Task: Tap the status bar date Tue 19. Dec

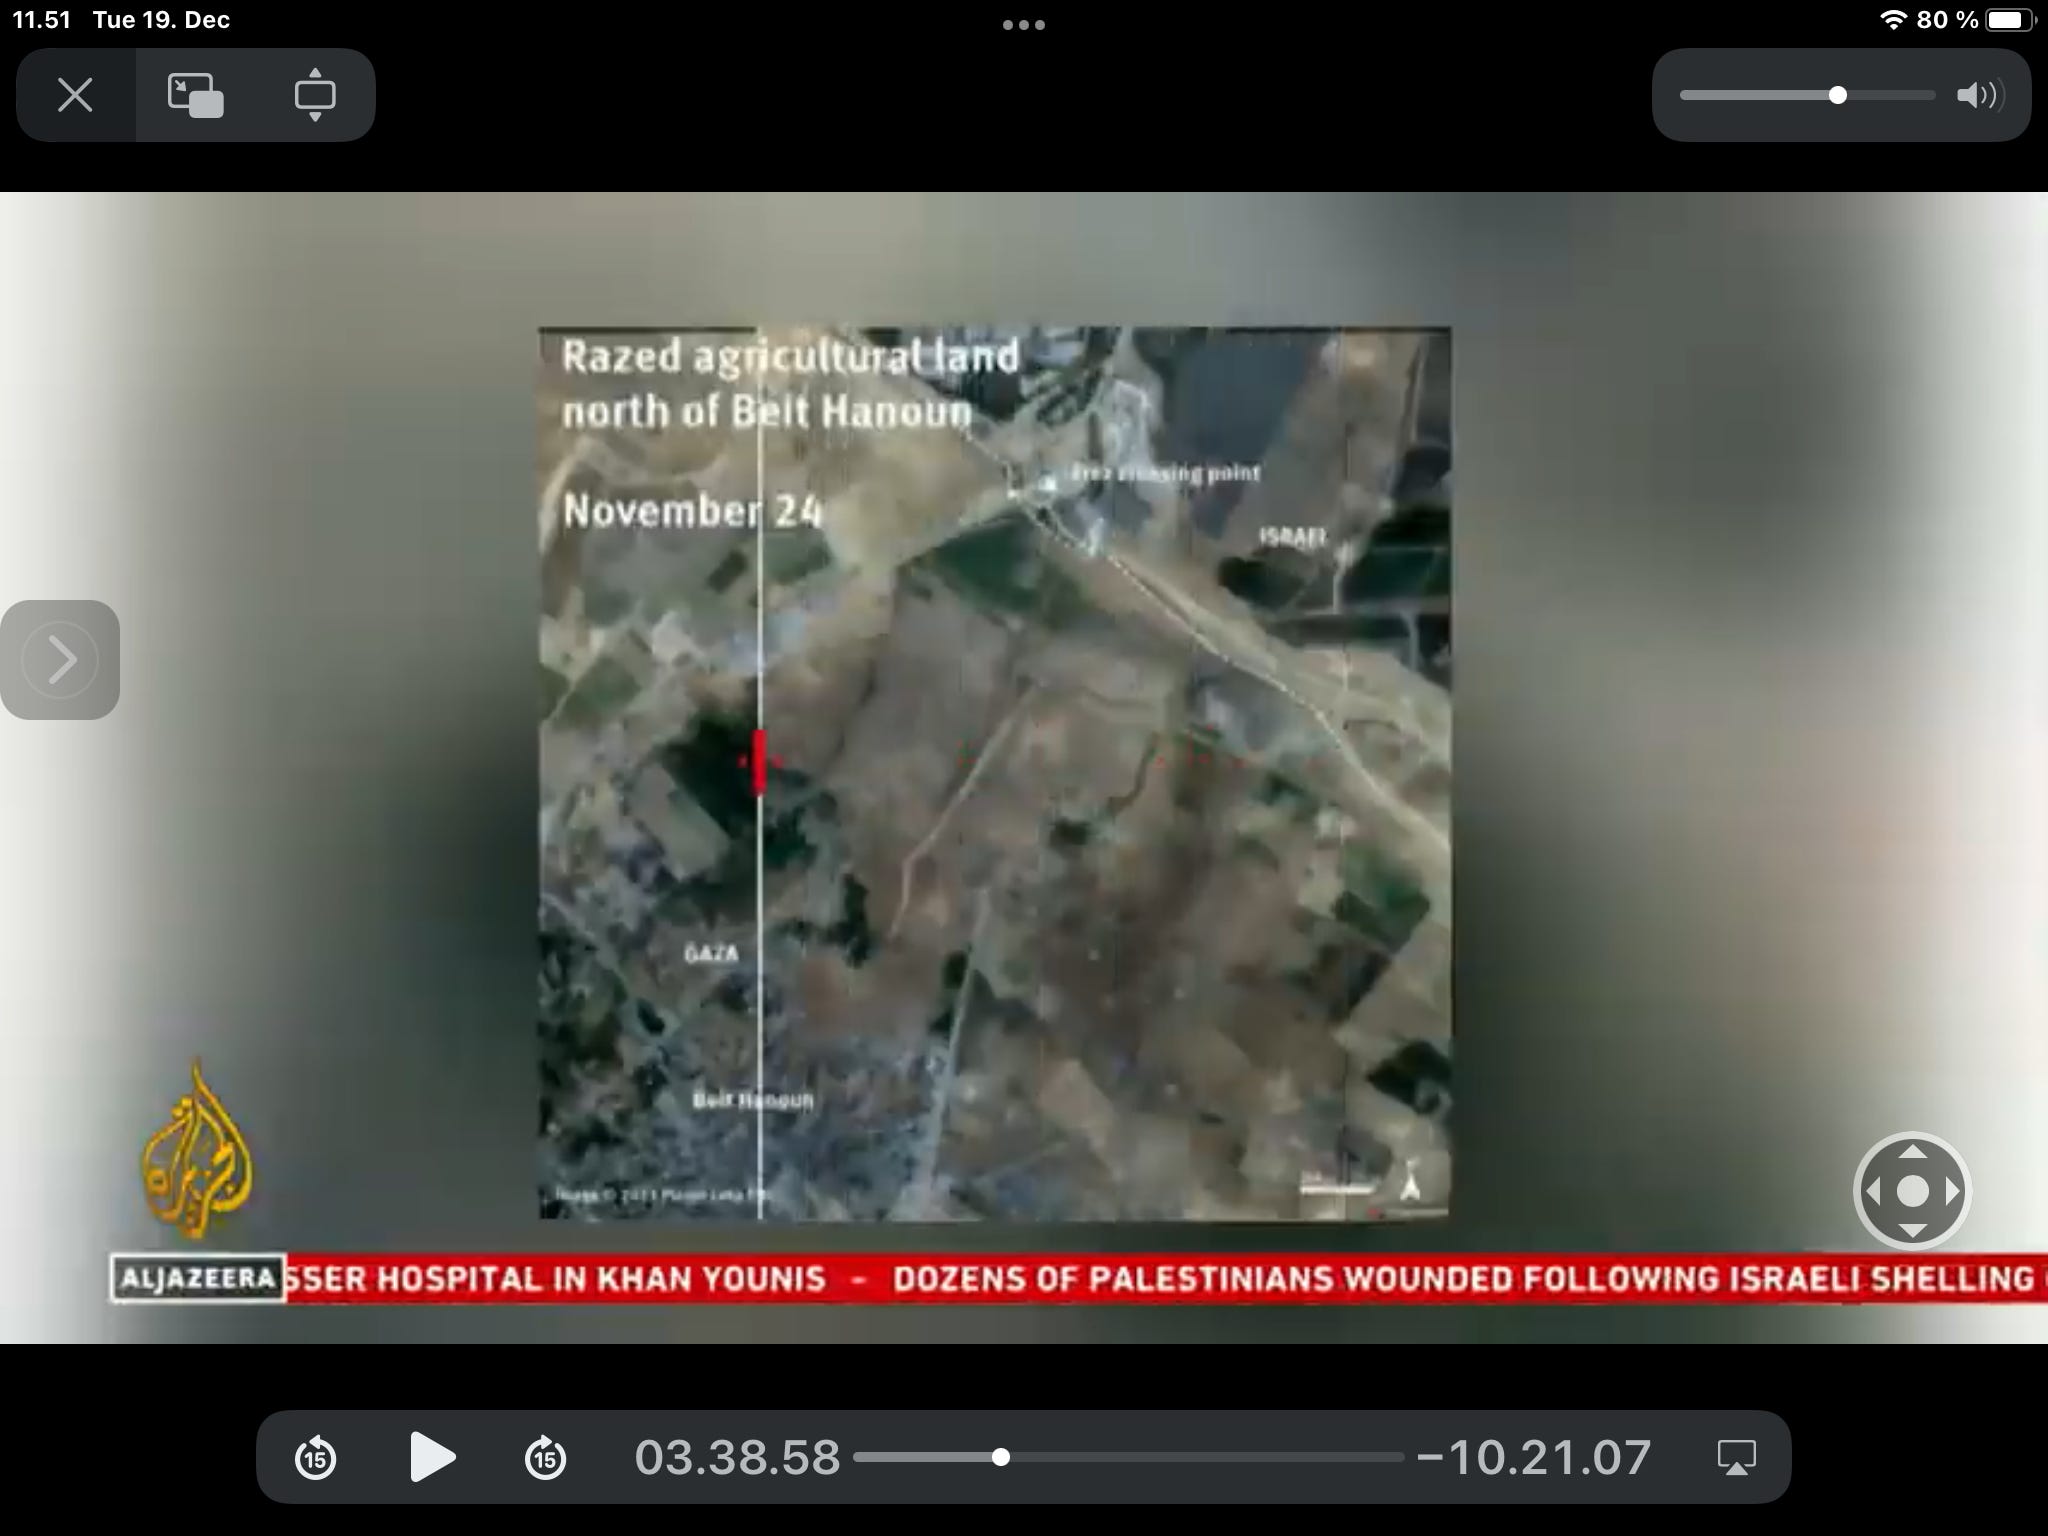Action: click(x=161, y=20)
